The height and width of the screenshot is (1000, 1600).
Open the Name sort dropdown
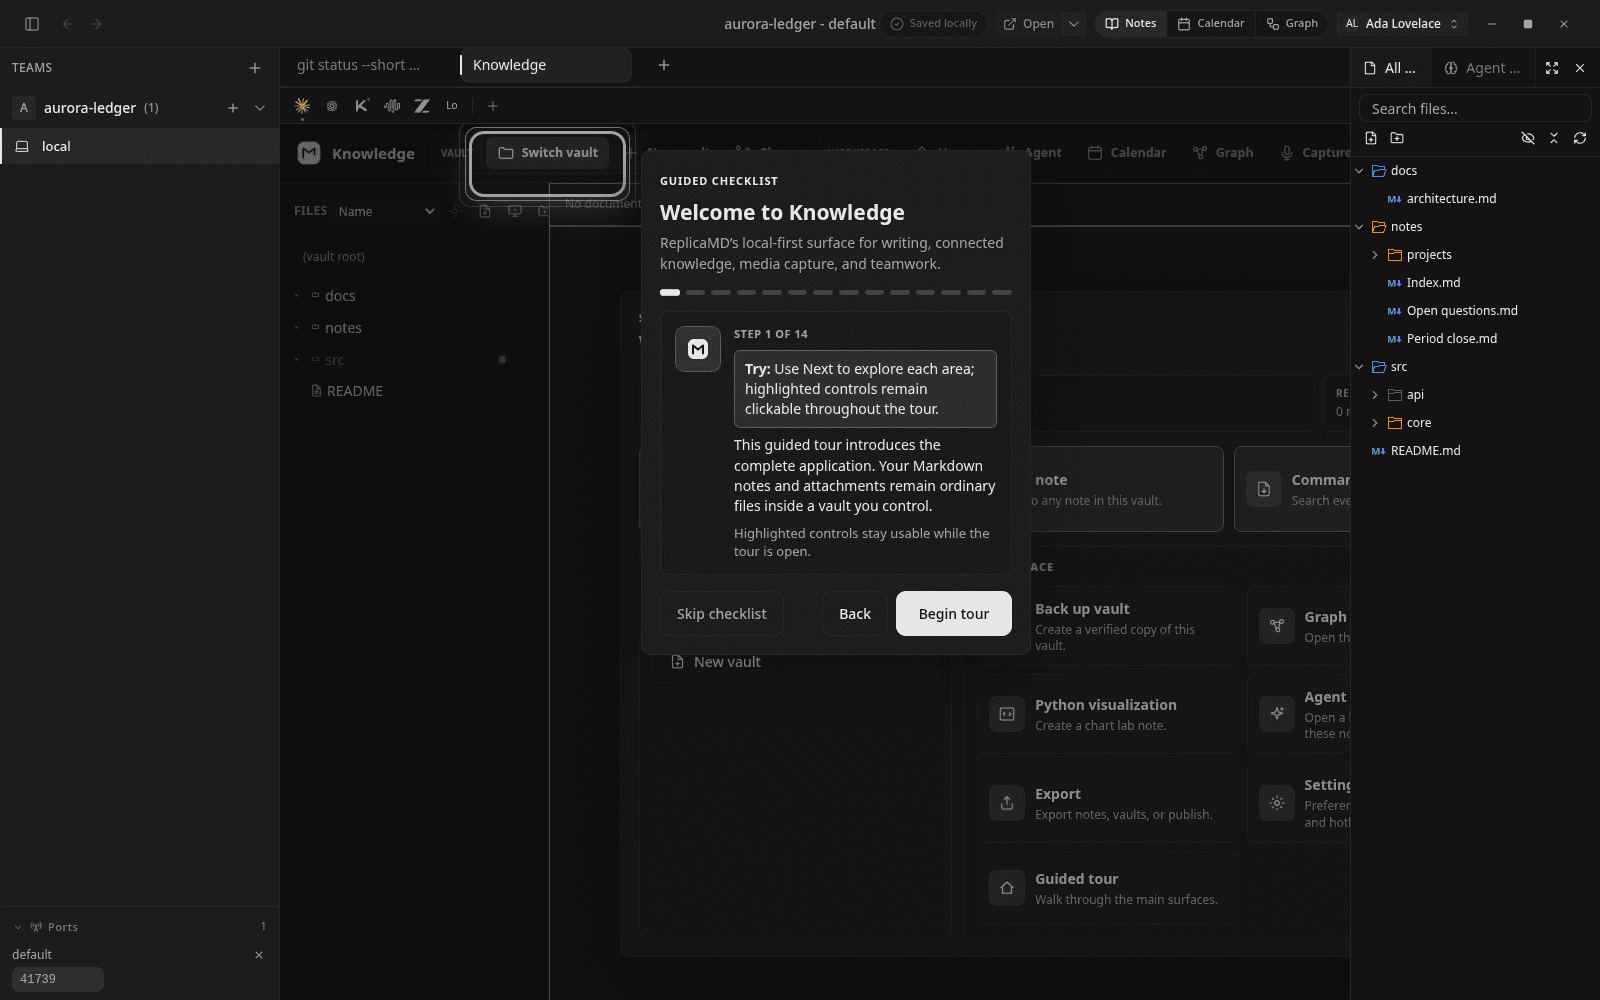386,211
